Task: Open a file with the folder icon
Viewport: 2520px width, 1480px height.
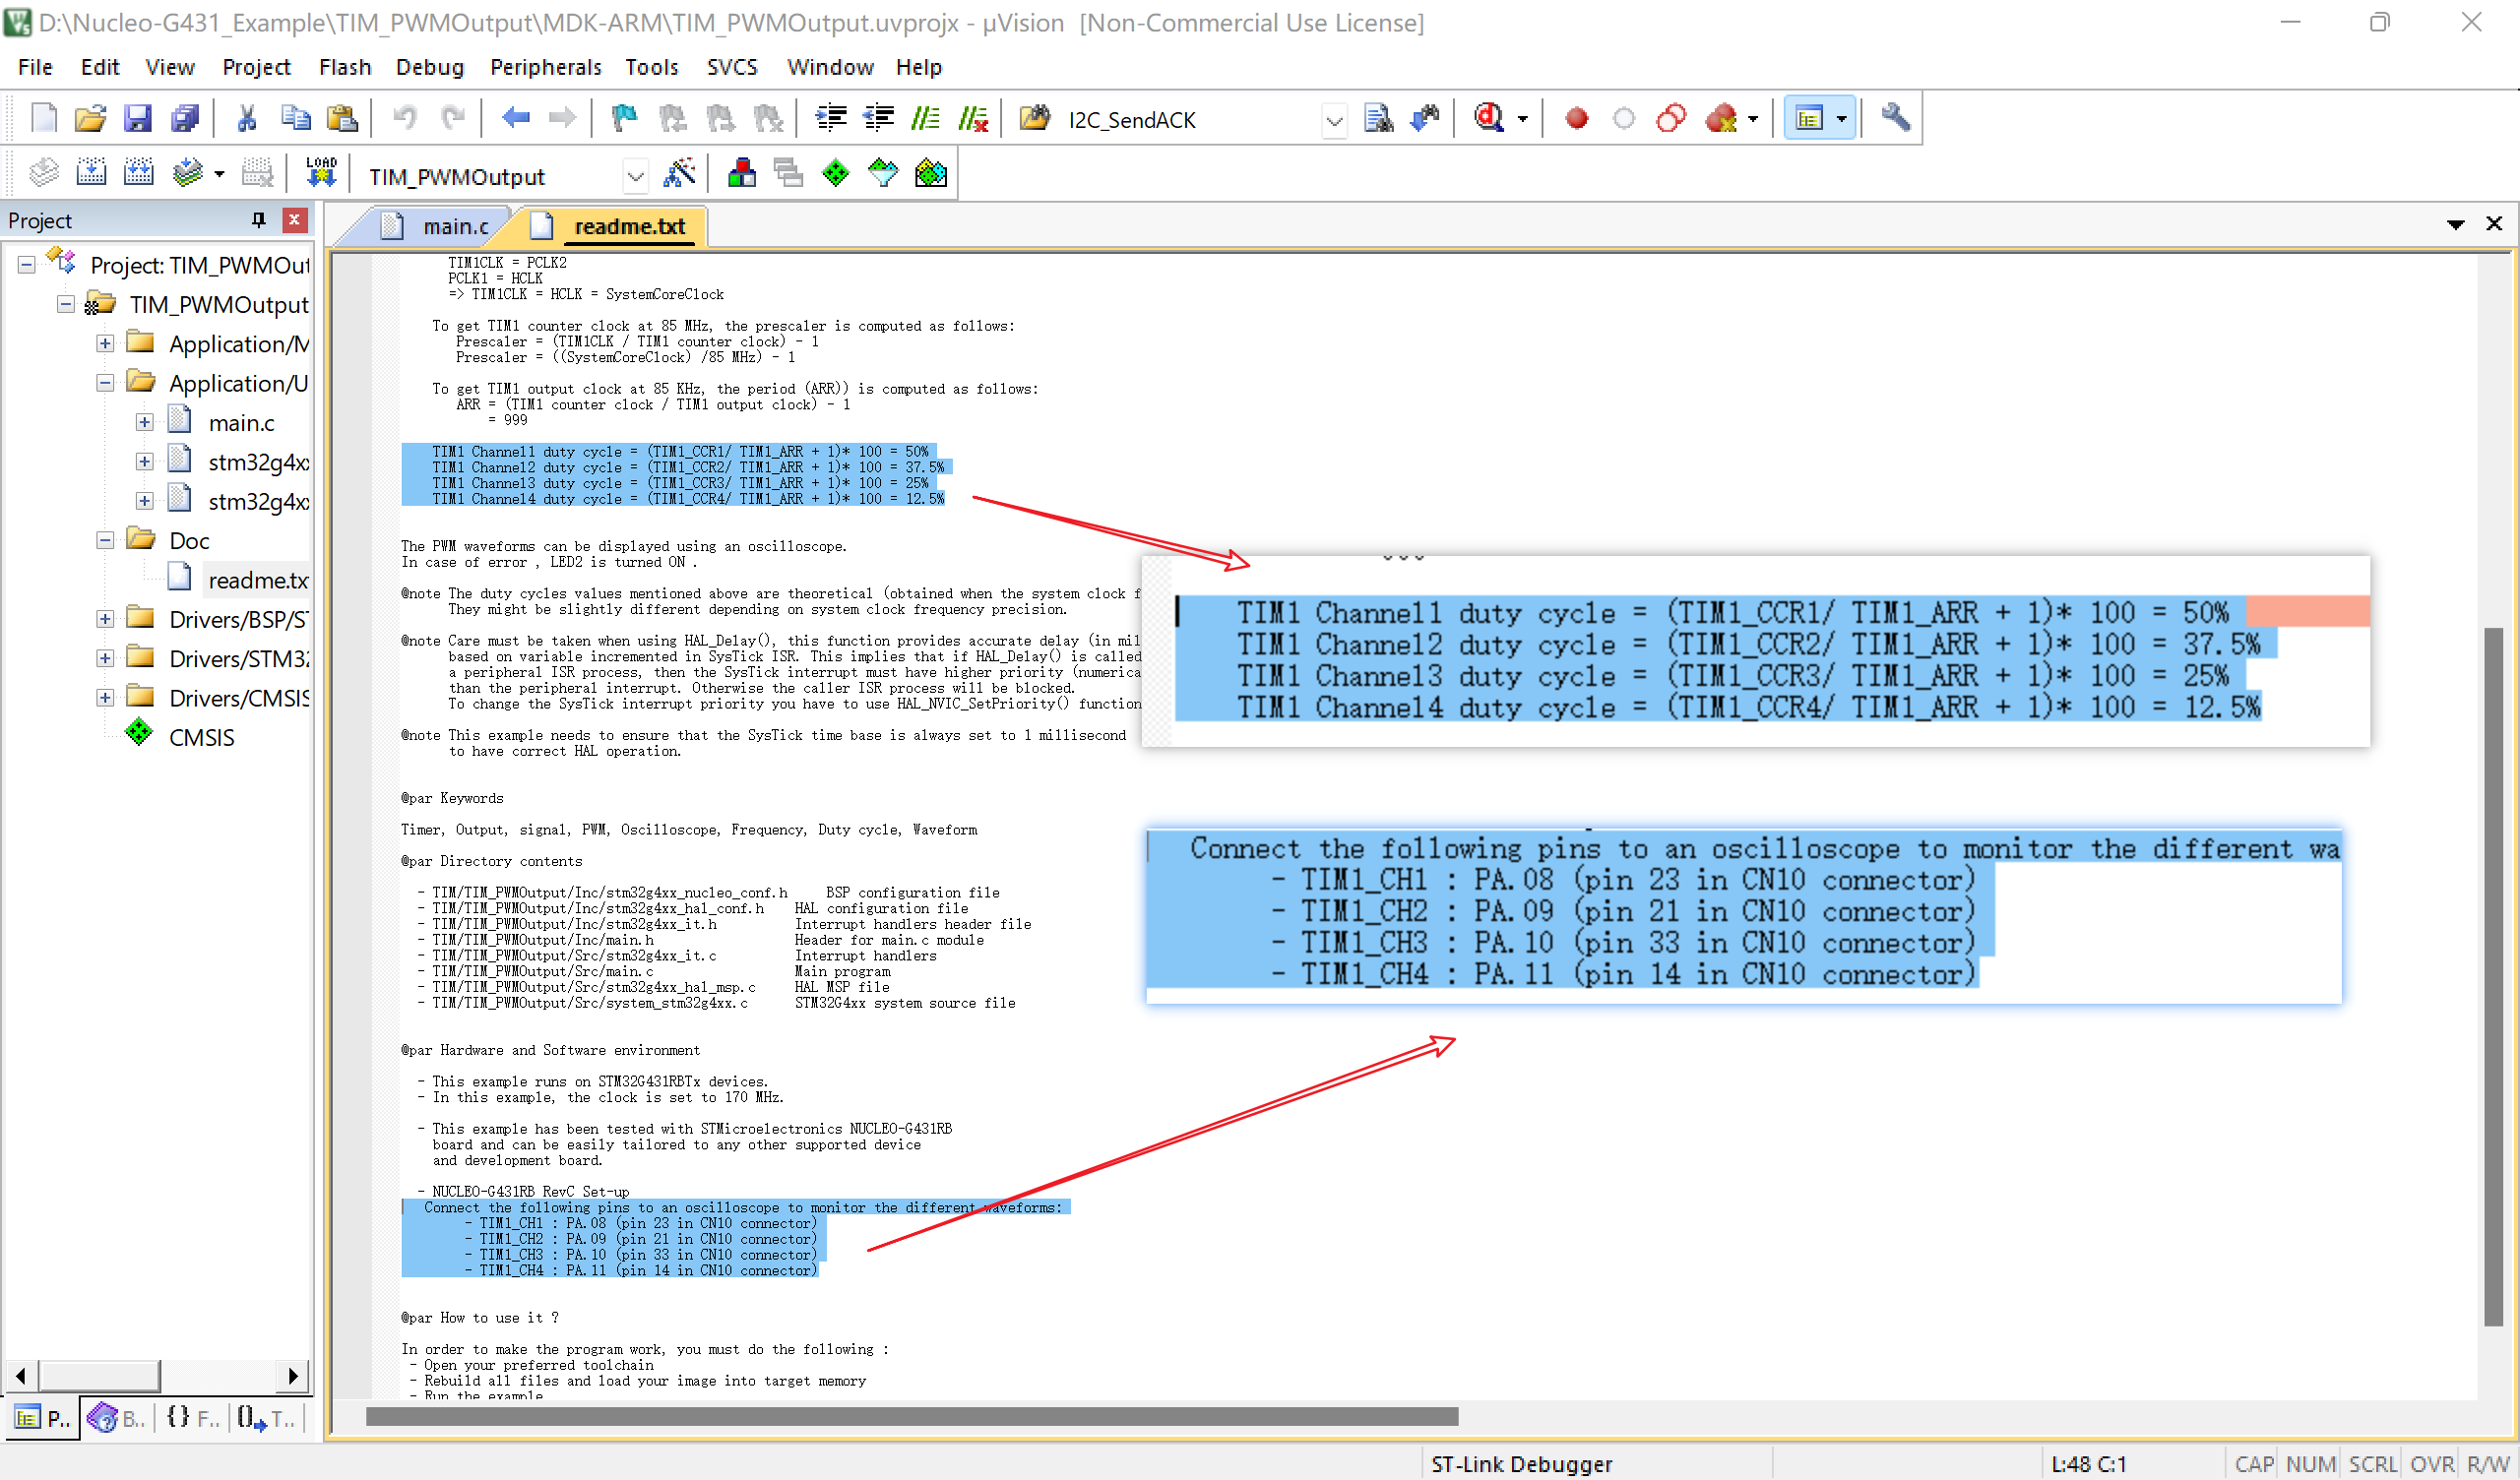Action: click(90, 118)
